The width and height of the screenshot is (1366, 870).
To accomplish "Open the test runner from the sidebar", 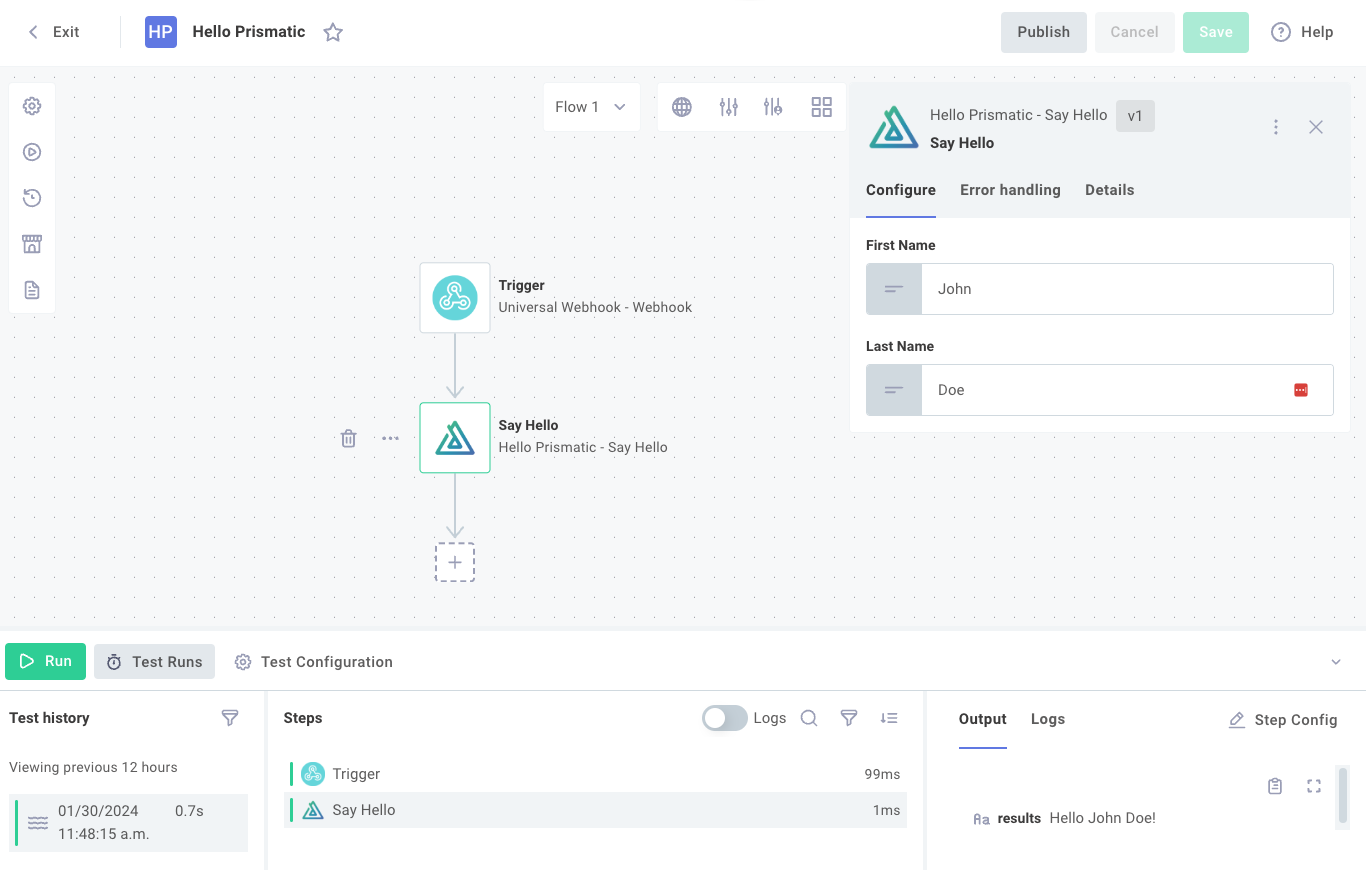I will (x=32, y=152).
